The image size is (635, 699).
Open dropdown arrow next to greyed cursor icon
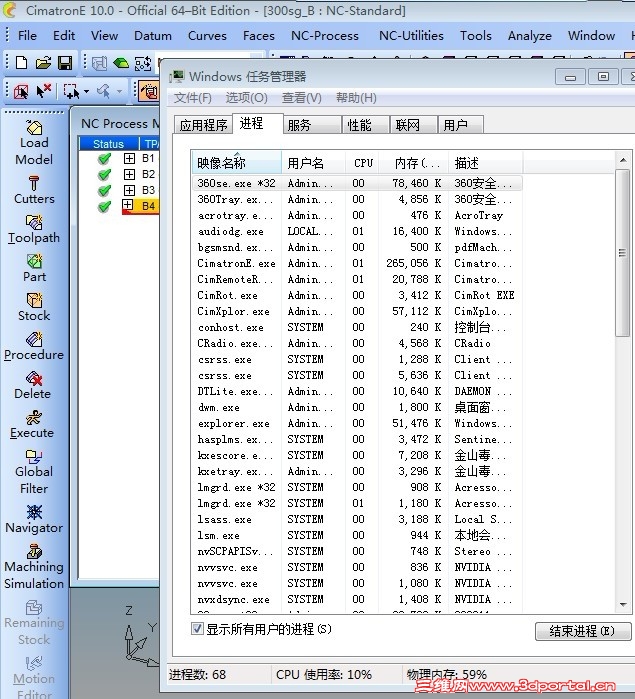click(120, 91)
